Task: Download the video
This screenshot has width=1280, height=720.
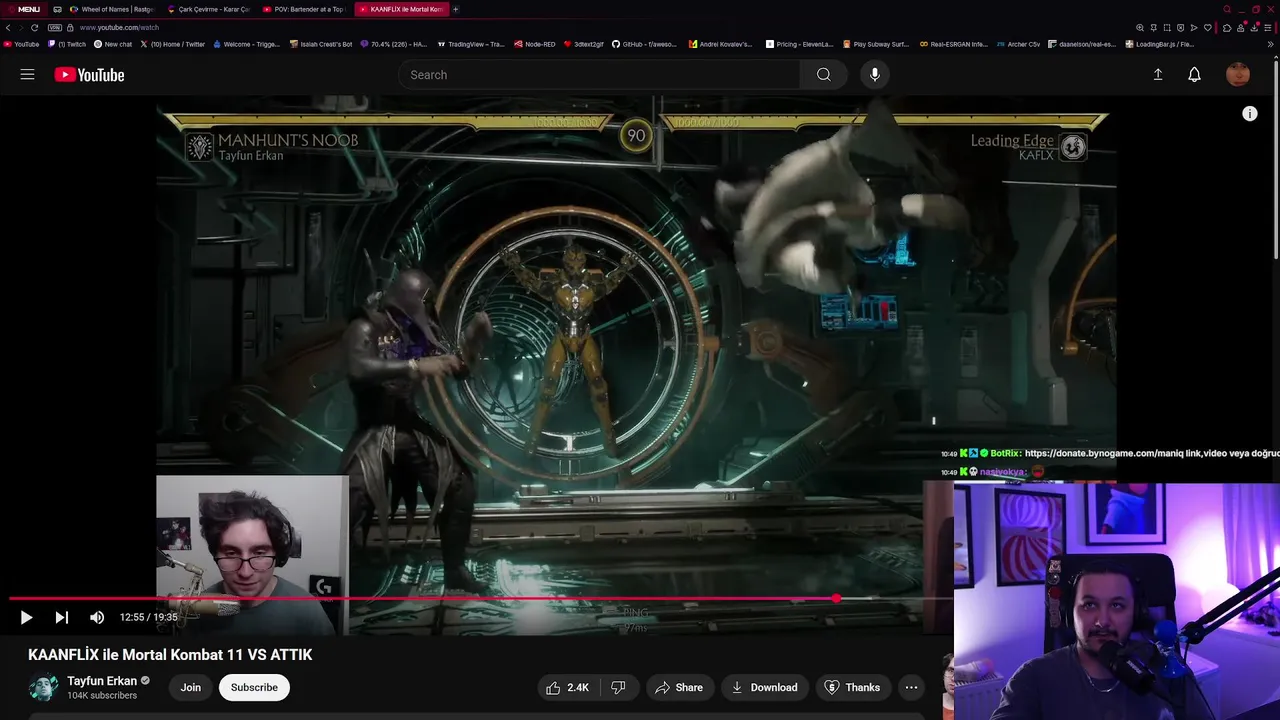Action: tap(764, 687)
